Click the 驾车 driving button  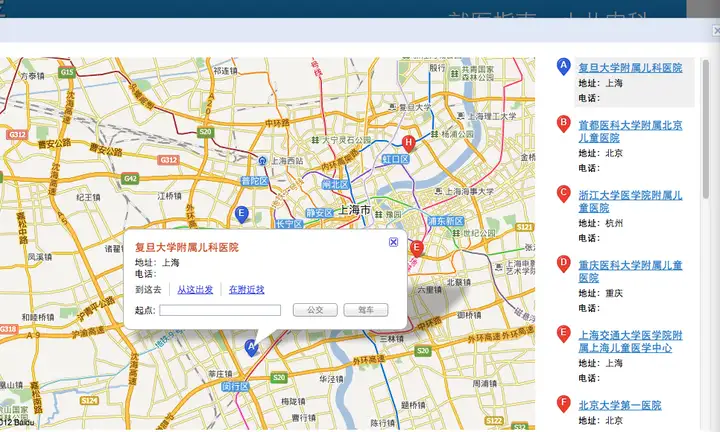pyautogui.click(x=366, y=310)
